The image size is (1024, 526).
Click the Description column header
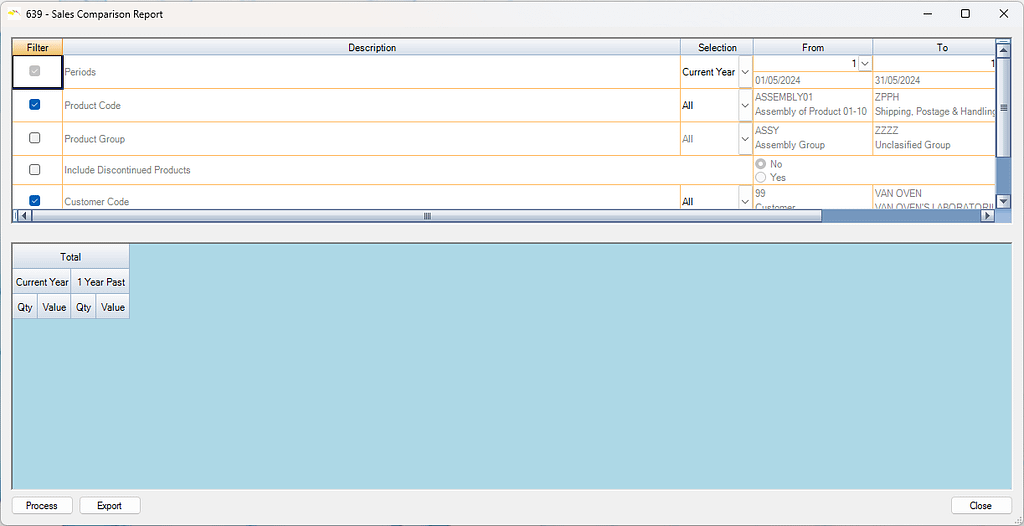(371, 47)
